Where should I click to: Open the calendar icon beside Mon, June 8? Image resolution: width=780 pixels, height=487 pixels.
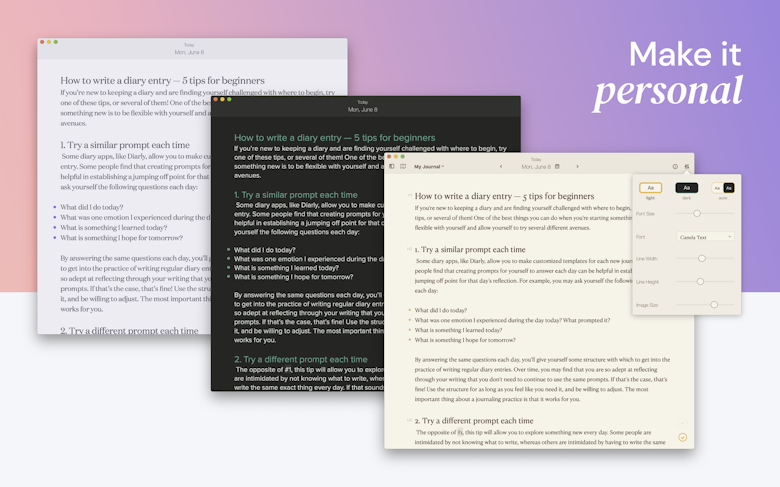click(x=558, y=167)
